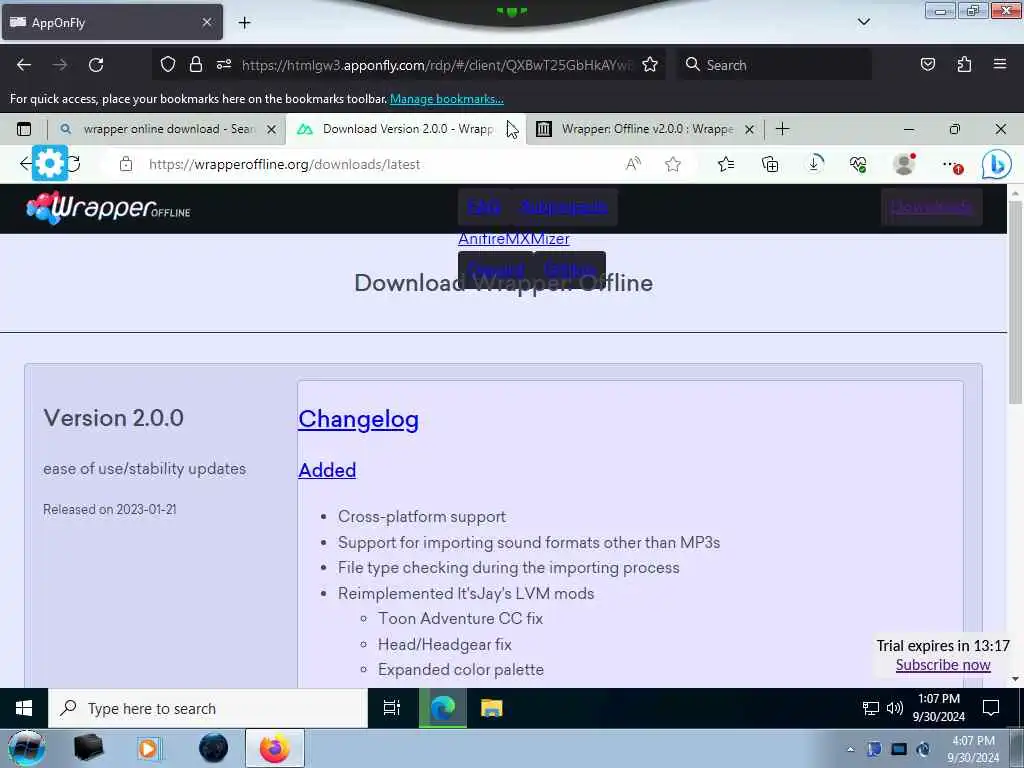
Task: Click the page vertical scrollbar
Action: pyautogui.click(x=1015, y=304)
